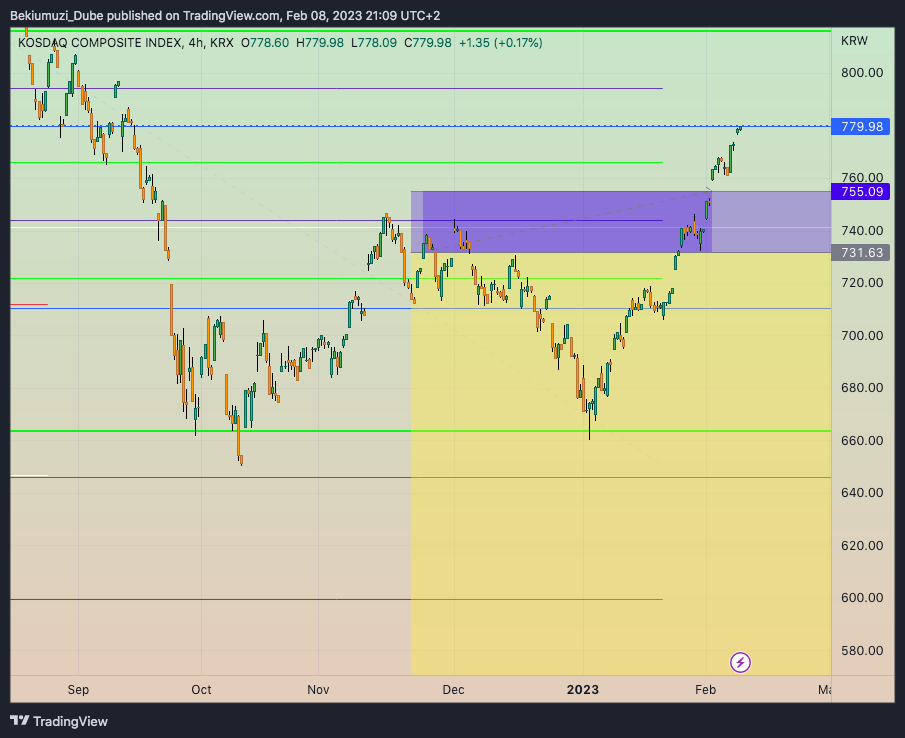Click the 779.98 current price label
905x738 pixels.
click(860, 126)
